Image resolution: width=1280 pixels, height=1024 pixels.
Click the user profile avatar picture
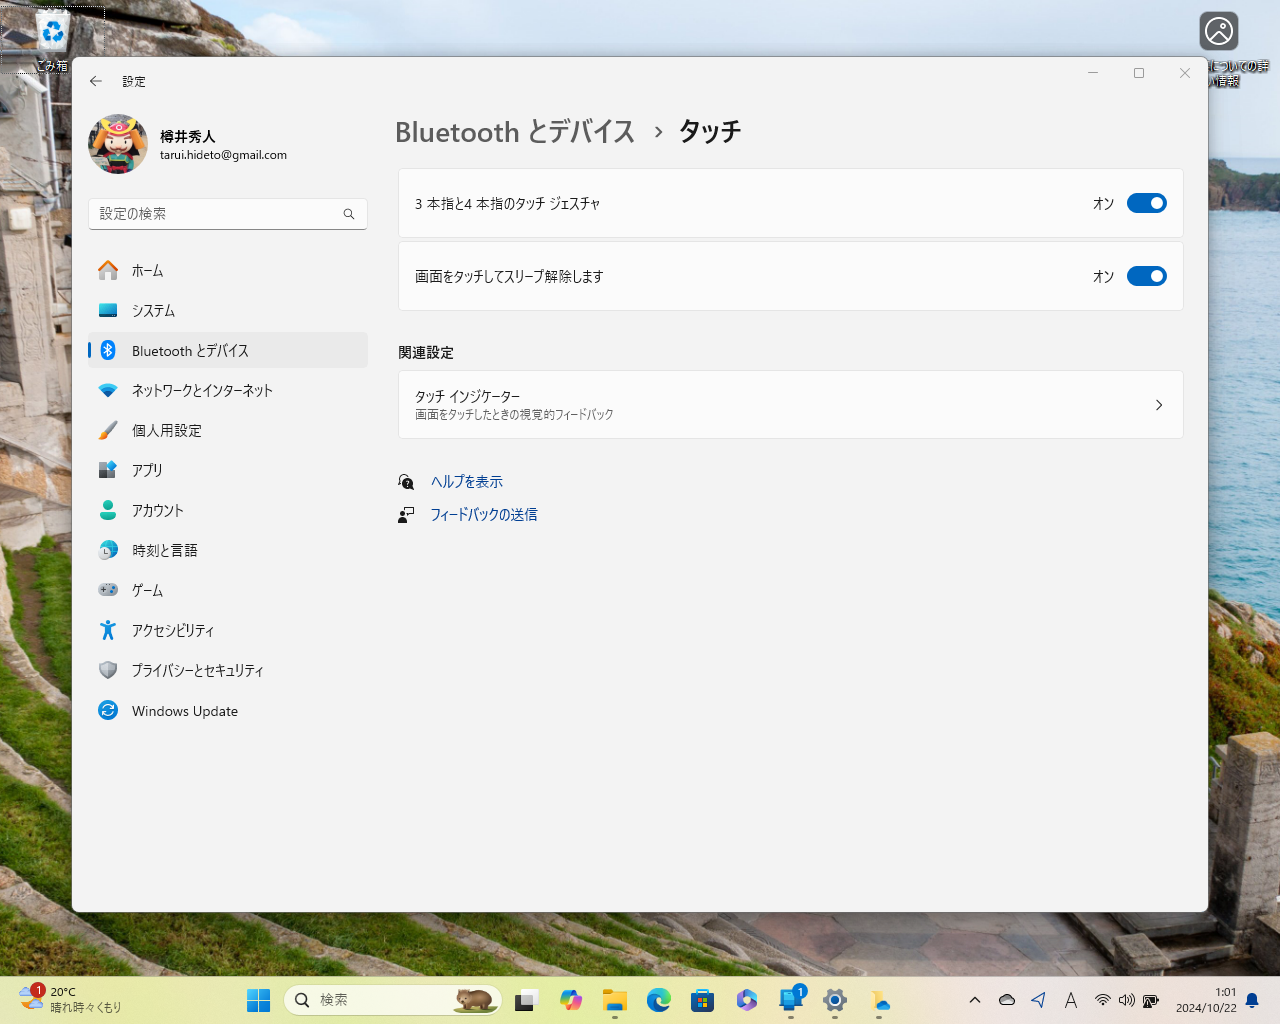click(x=118, y=144)
